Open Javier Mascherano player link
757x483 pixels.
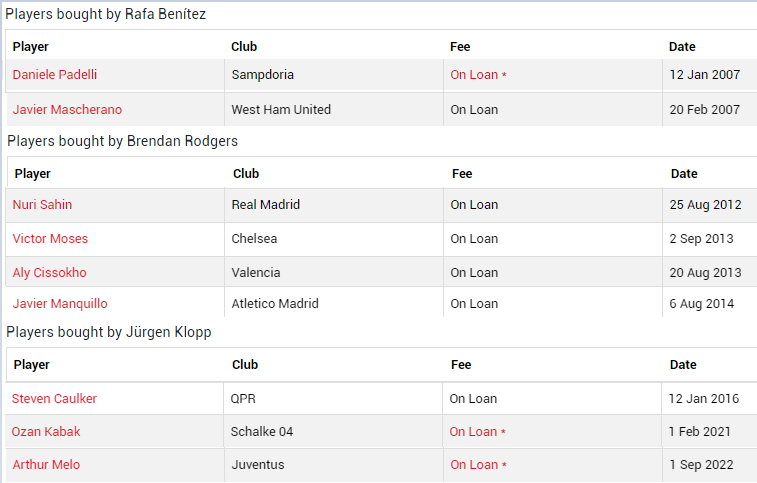point(67,110)
